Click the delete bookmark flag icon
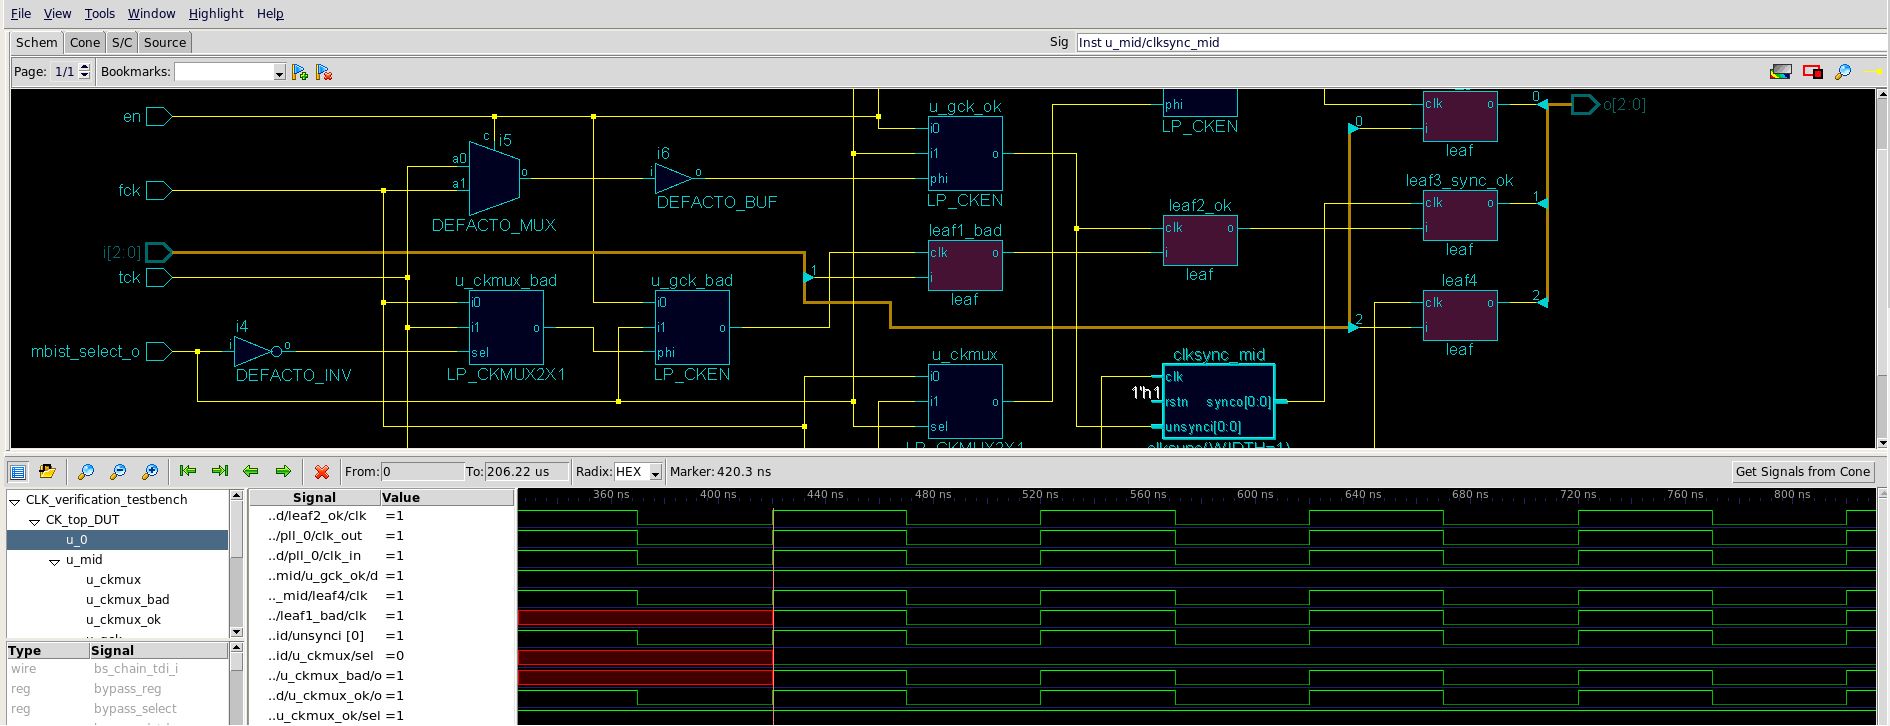The height and width of the screenshot is (726, 1890). (x=323, y=72)
